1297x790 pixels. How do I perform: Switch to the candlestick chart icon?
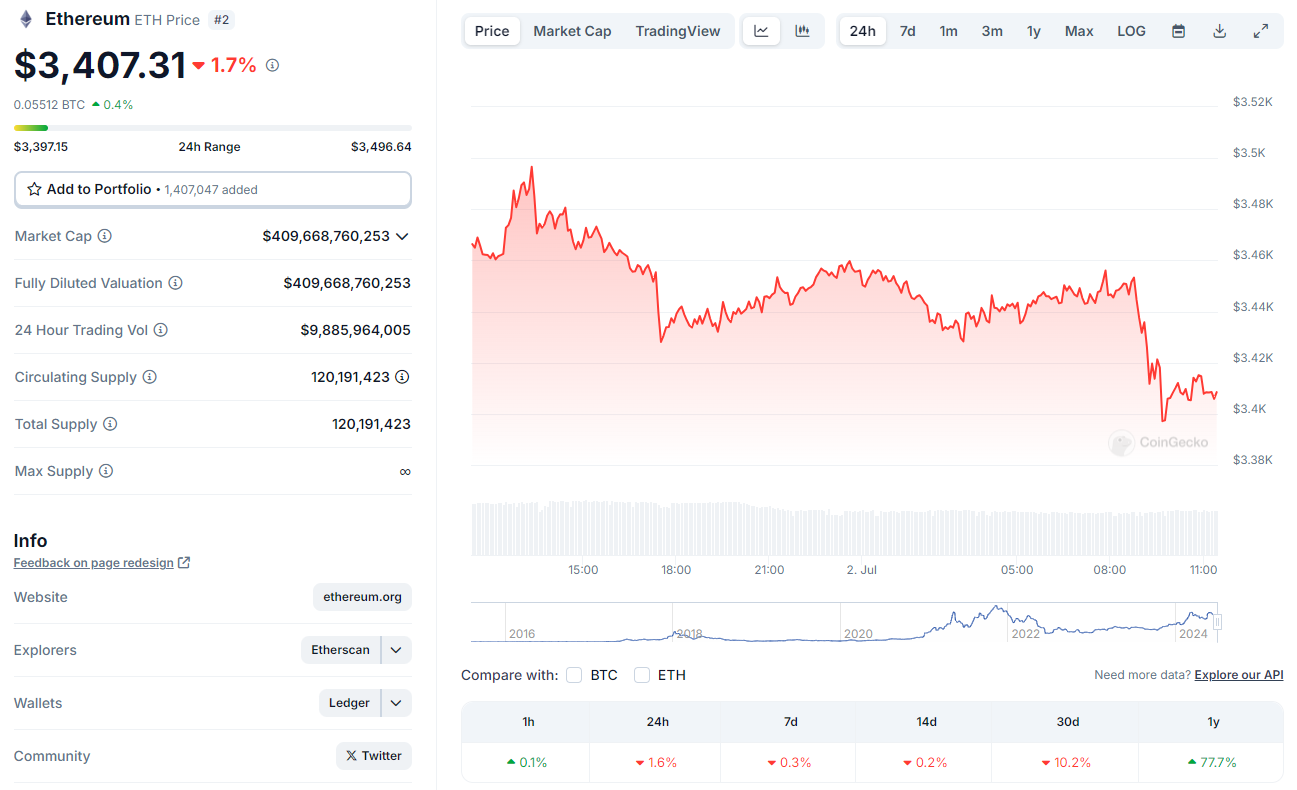(802, 31)
